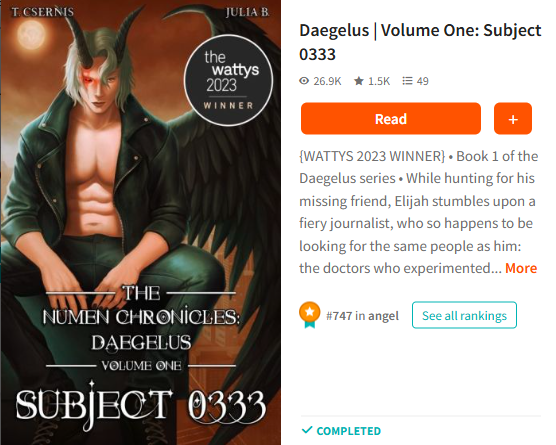Start reading with the Read button
This screenshot has width=556, height=445.
click(x=391, y=119)
